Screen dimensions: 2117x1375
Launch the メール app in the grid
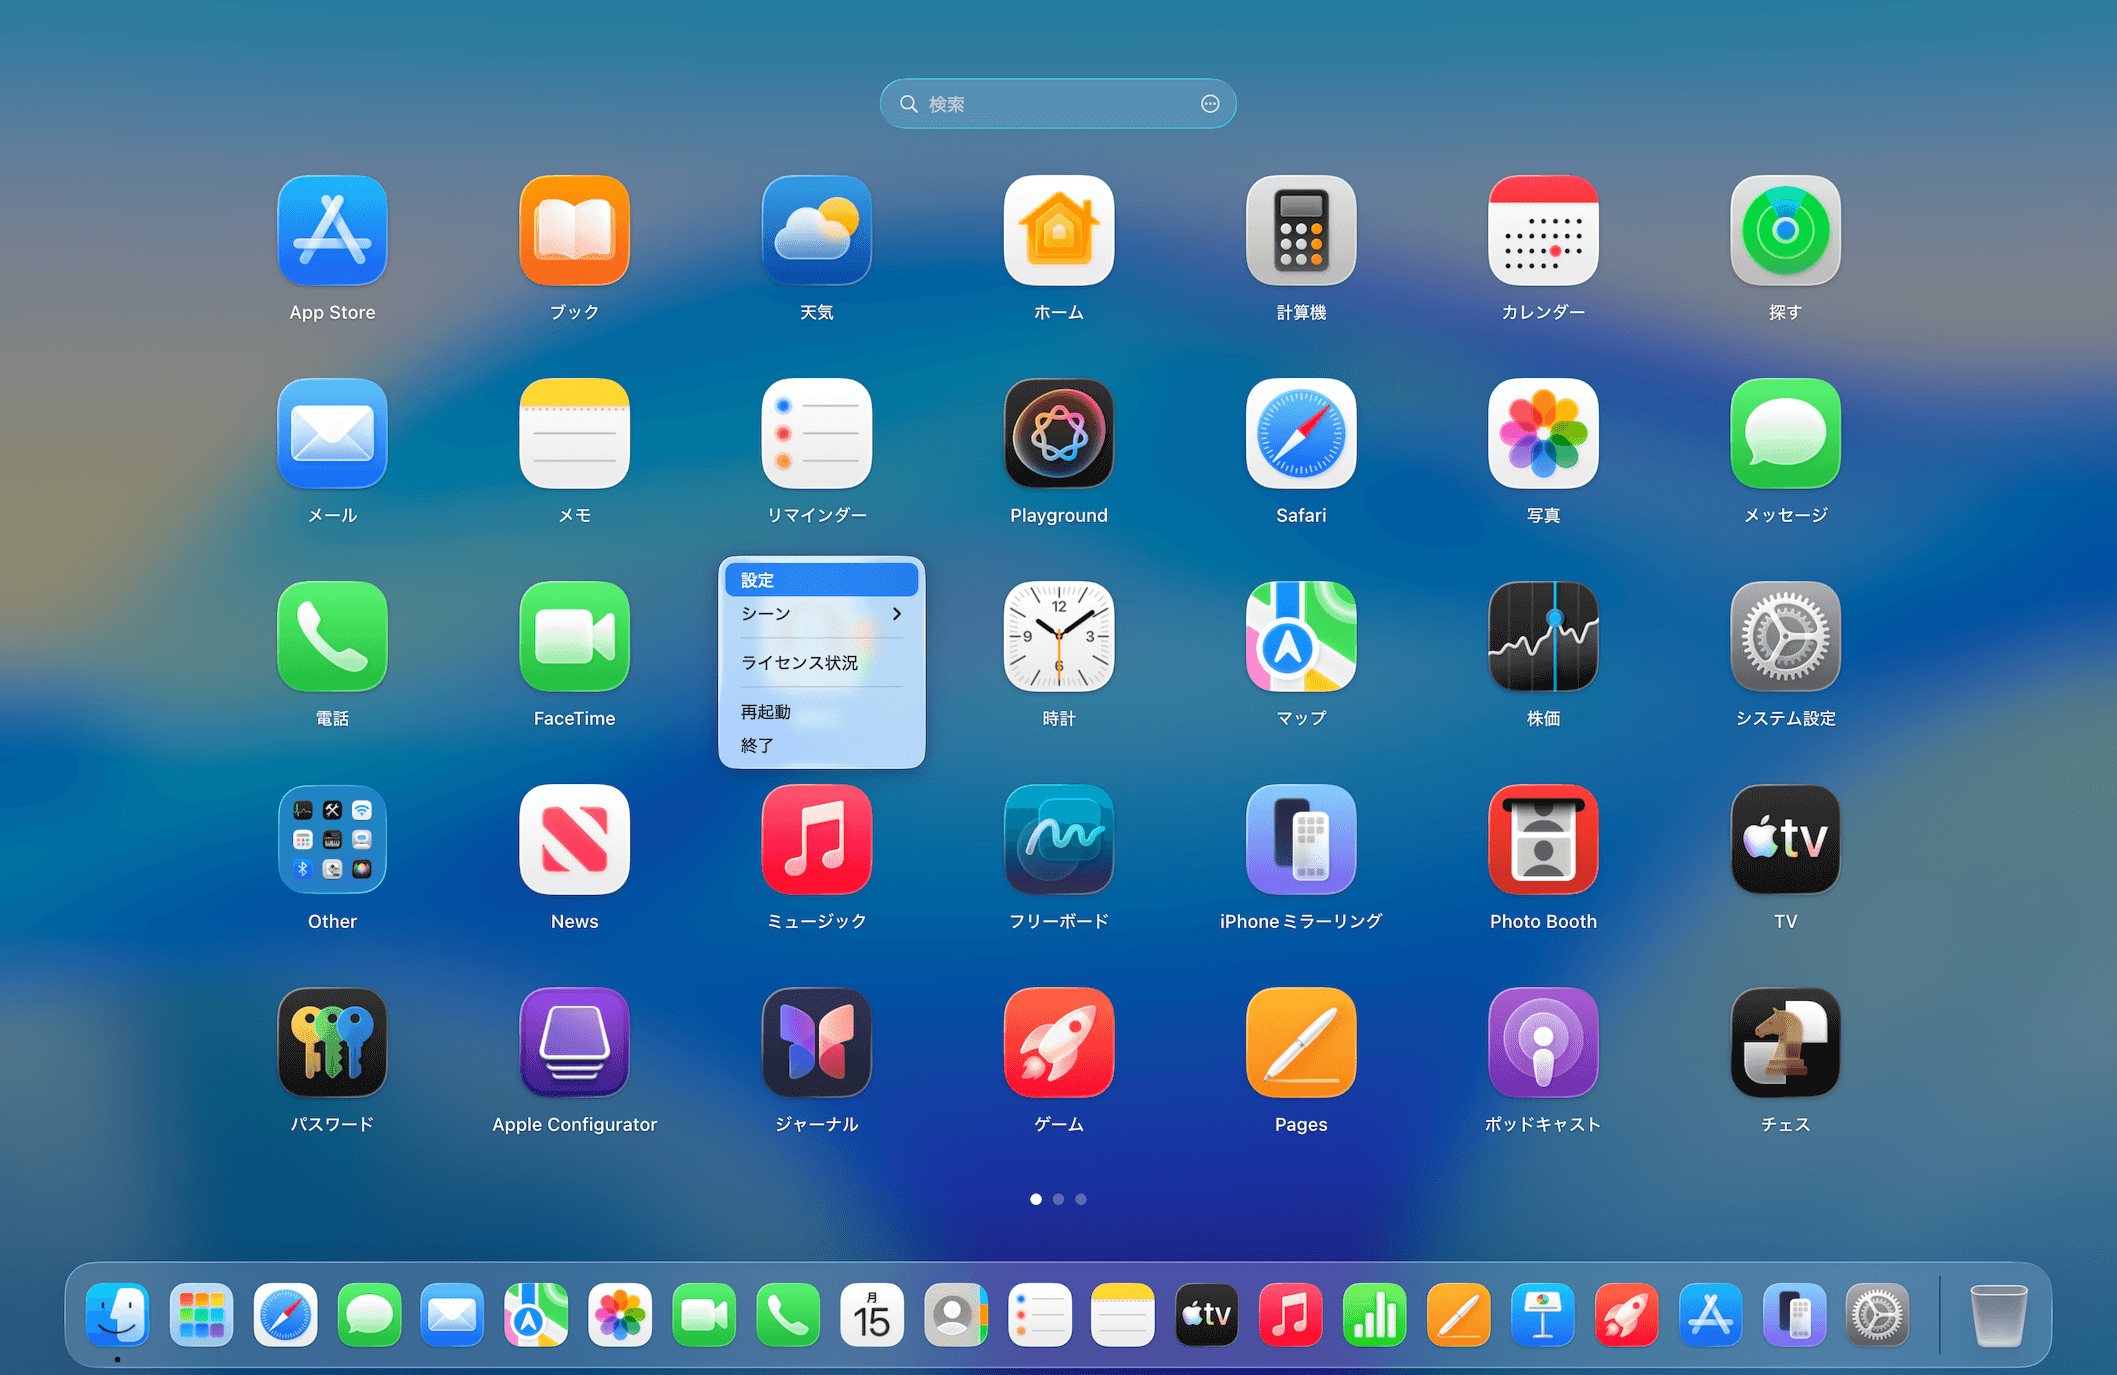(x=332, y=434)
